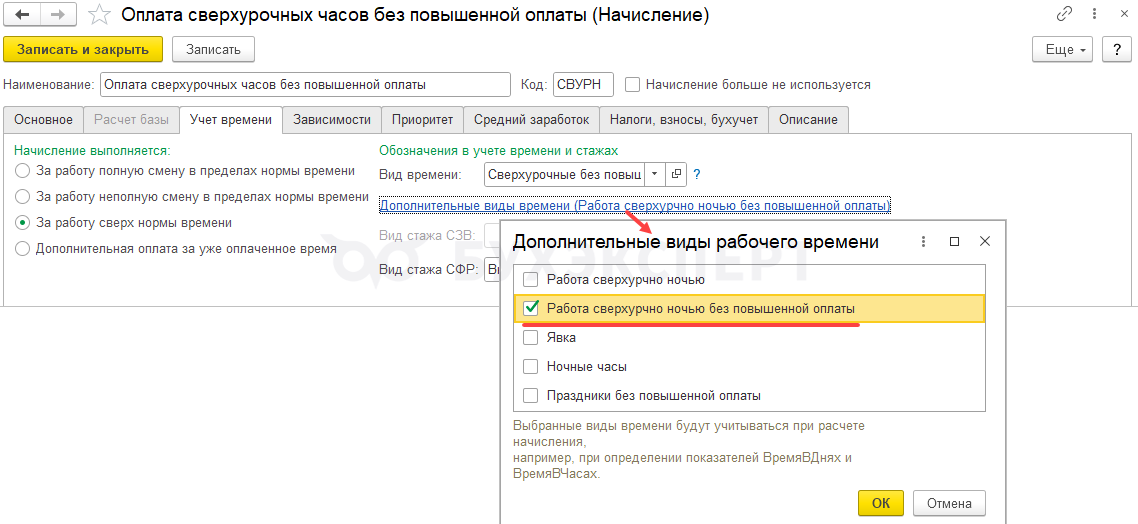
Task: Select За работу неполную смену radio button
Action: pyautogui.click(x=22, y=197)
